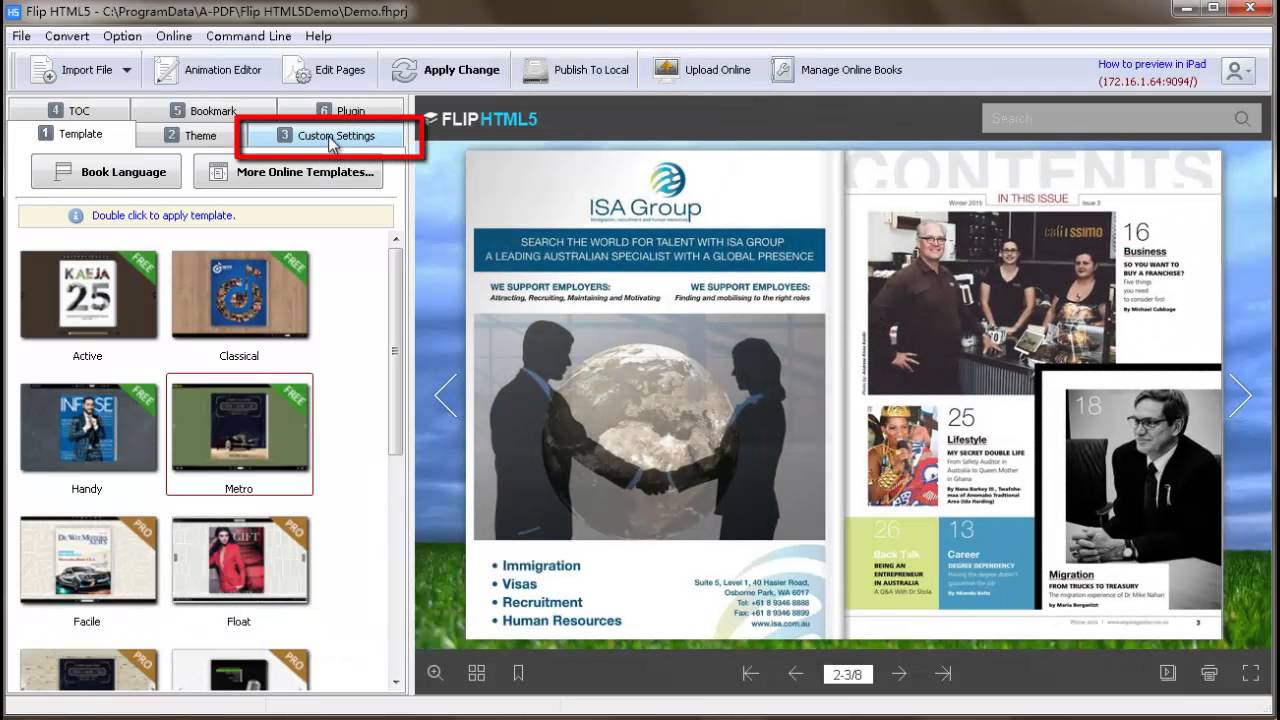Go to next page in bottom bar
Image resolution: width=1280 pixels, height=720 pixels.
point(899,674)
